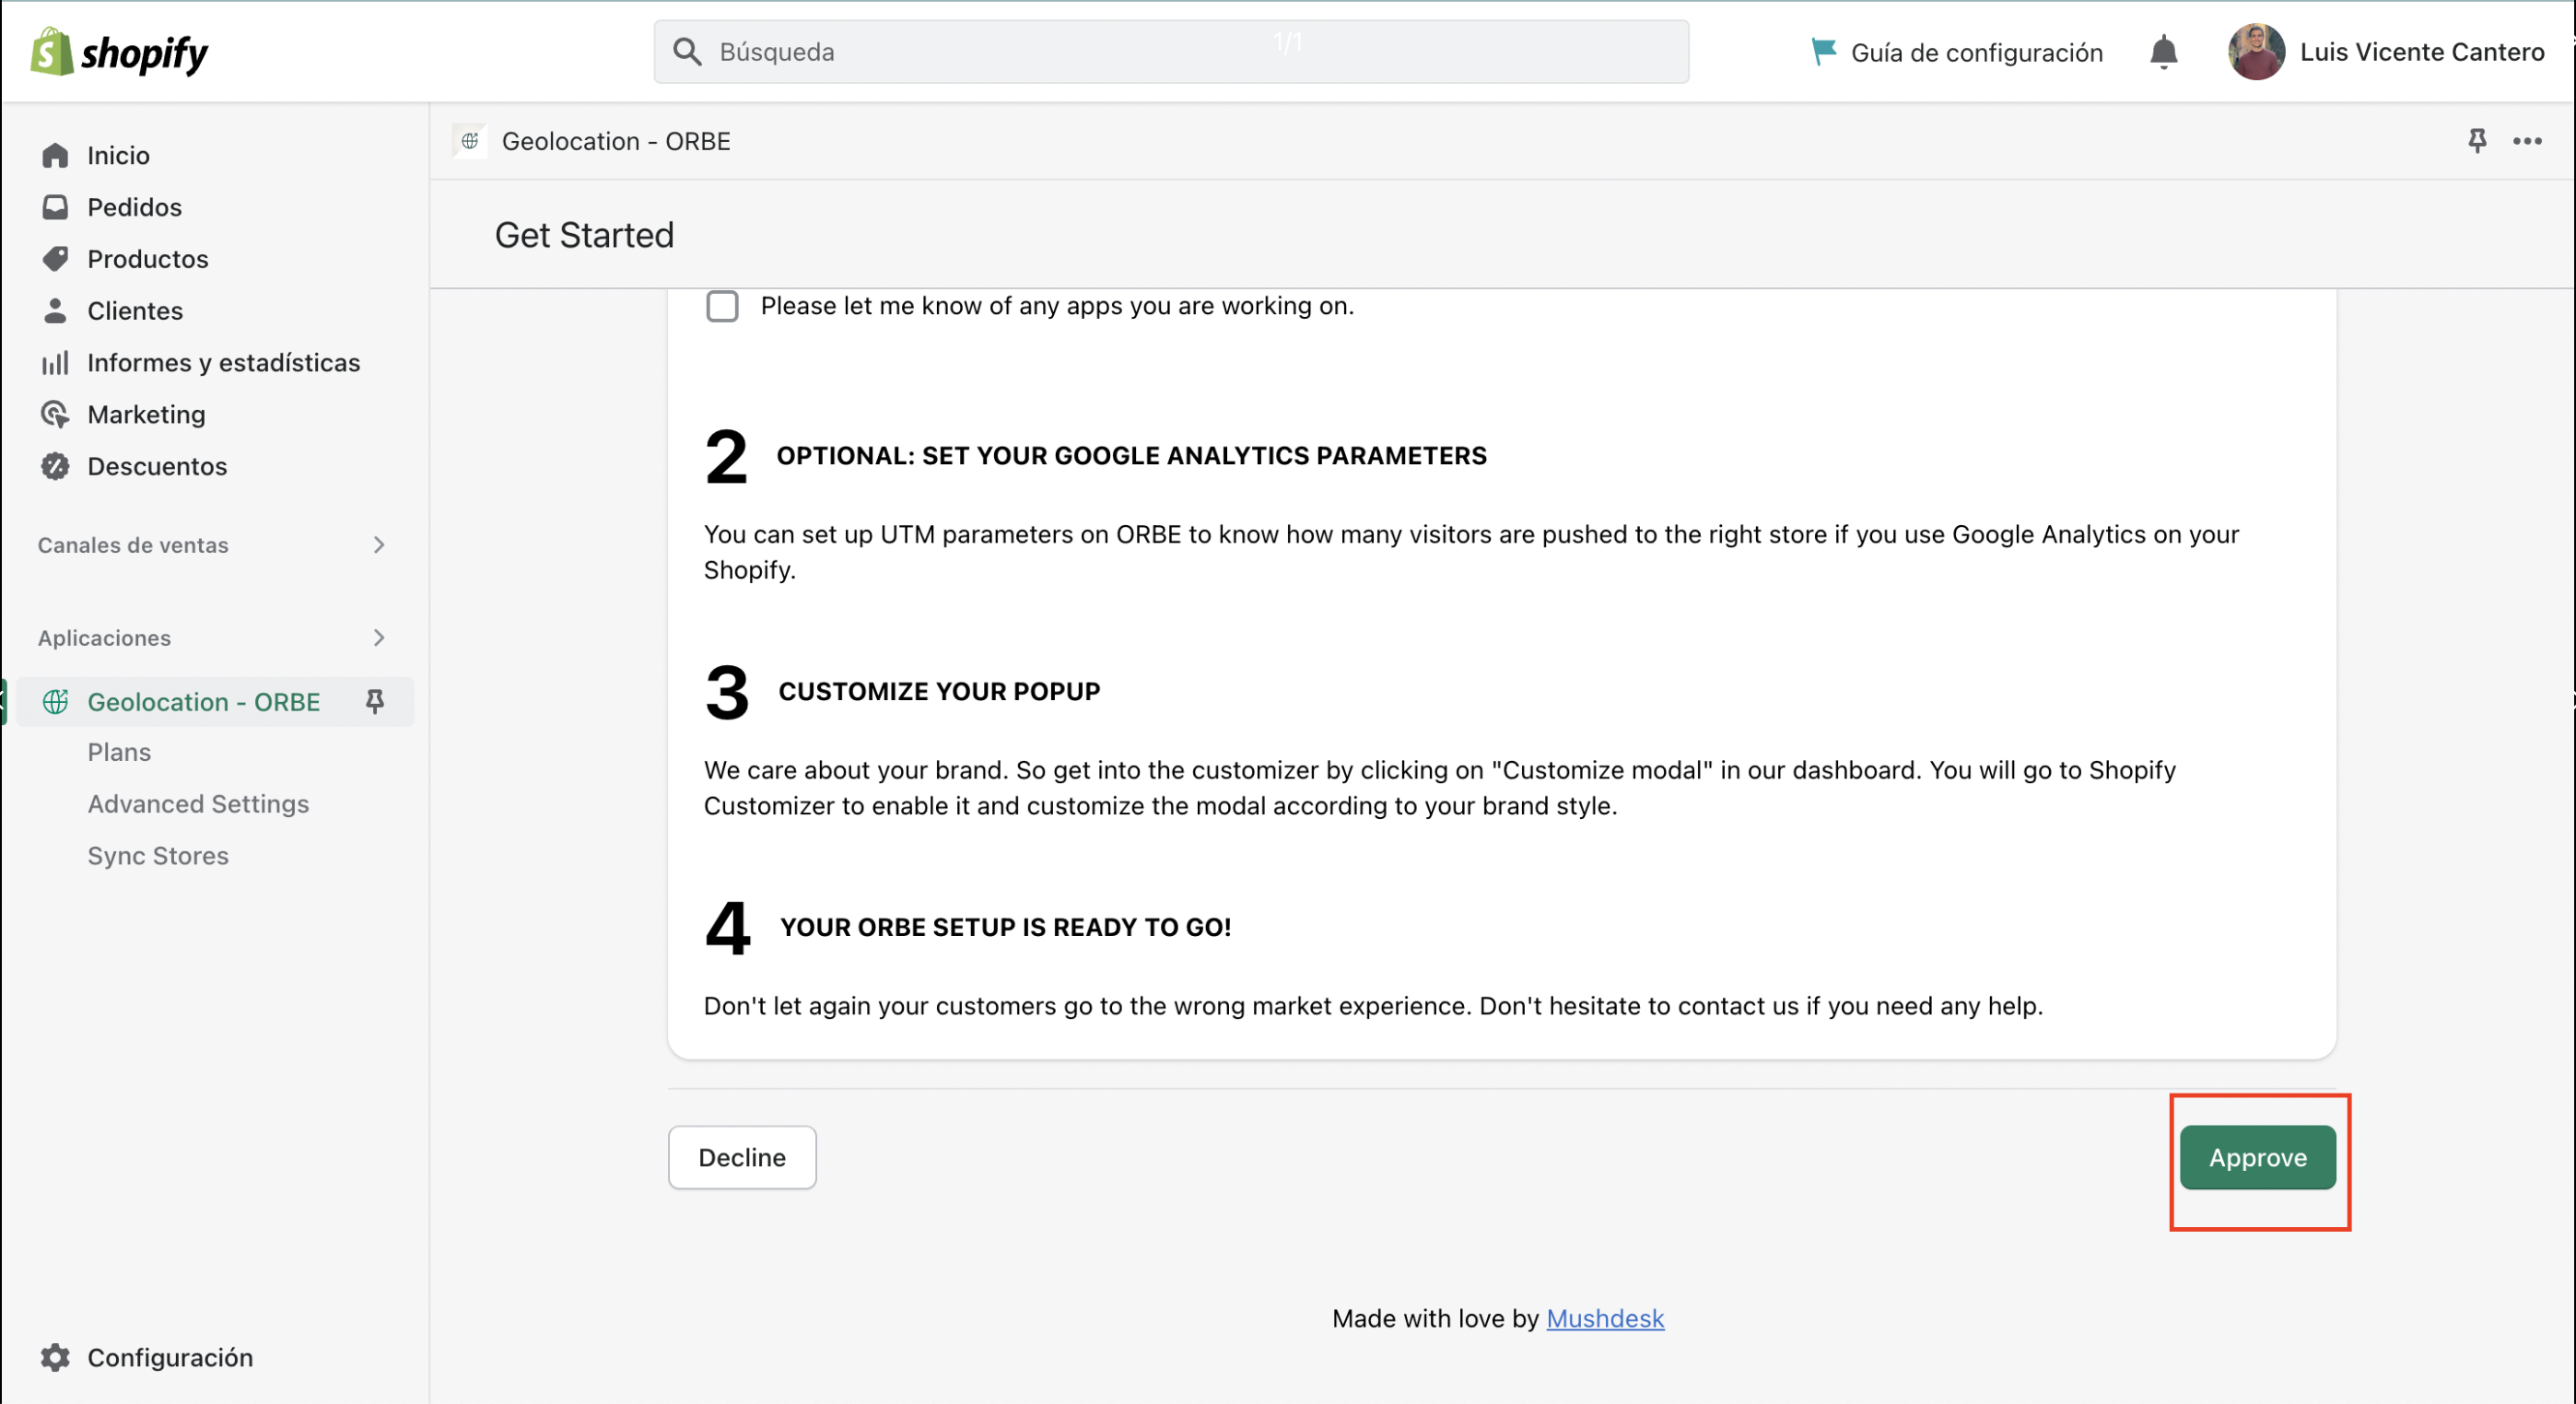Click the Productos tag icon
This screenshot has width=2576, height=1404.
click(55, 259)
